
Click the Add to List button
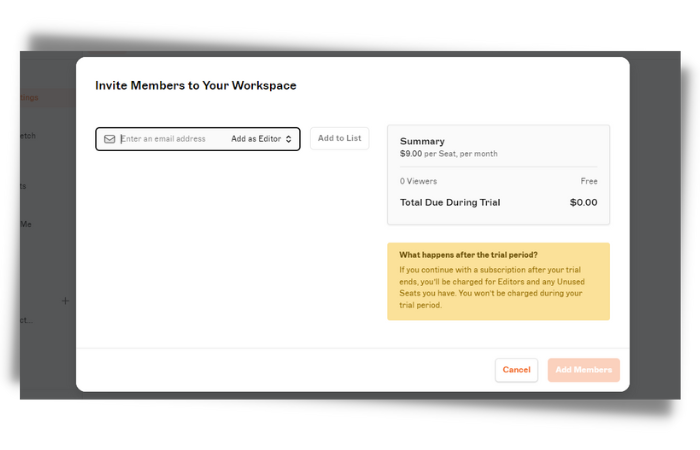coord(339,138)
